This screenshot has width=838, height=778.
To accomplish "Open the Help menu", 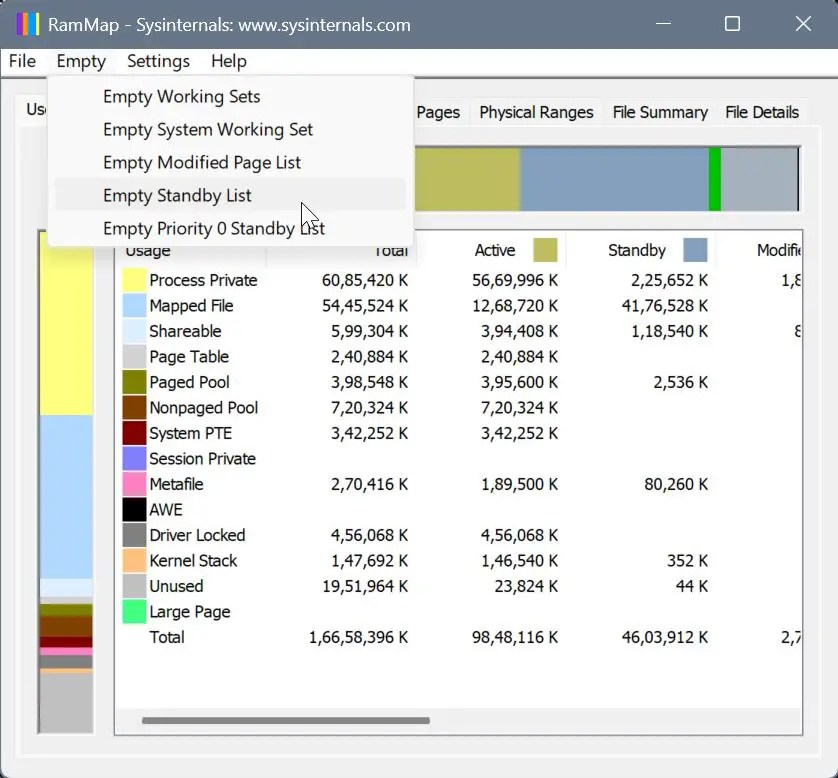I will 229,61.
